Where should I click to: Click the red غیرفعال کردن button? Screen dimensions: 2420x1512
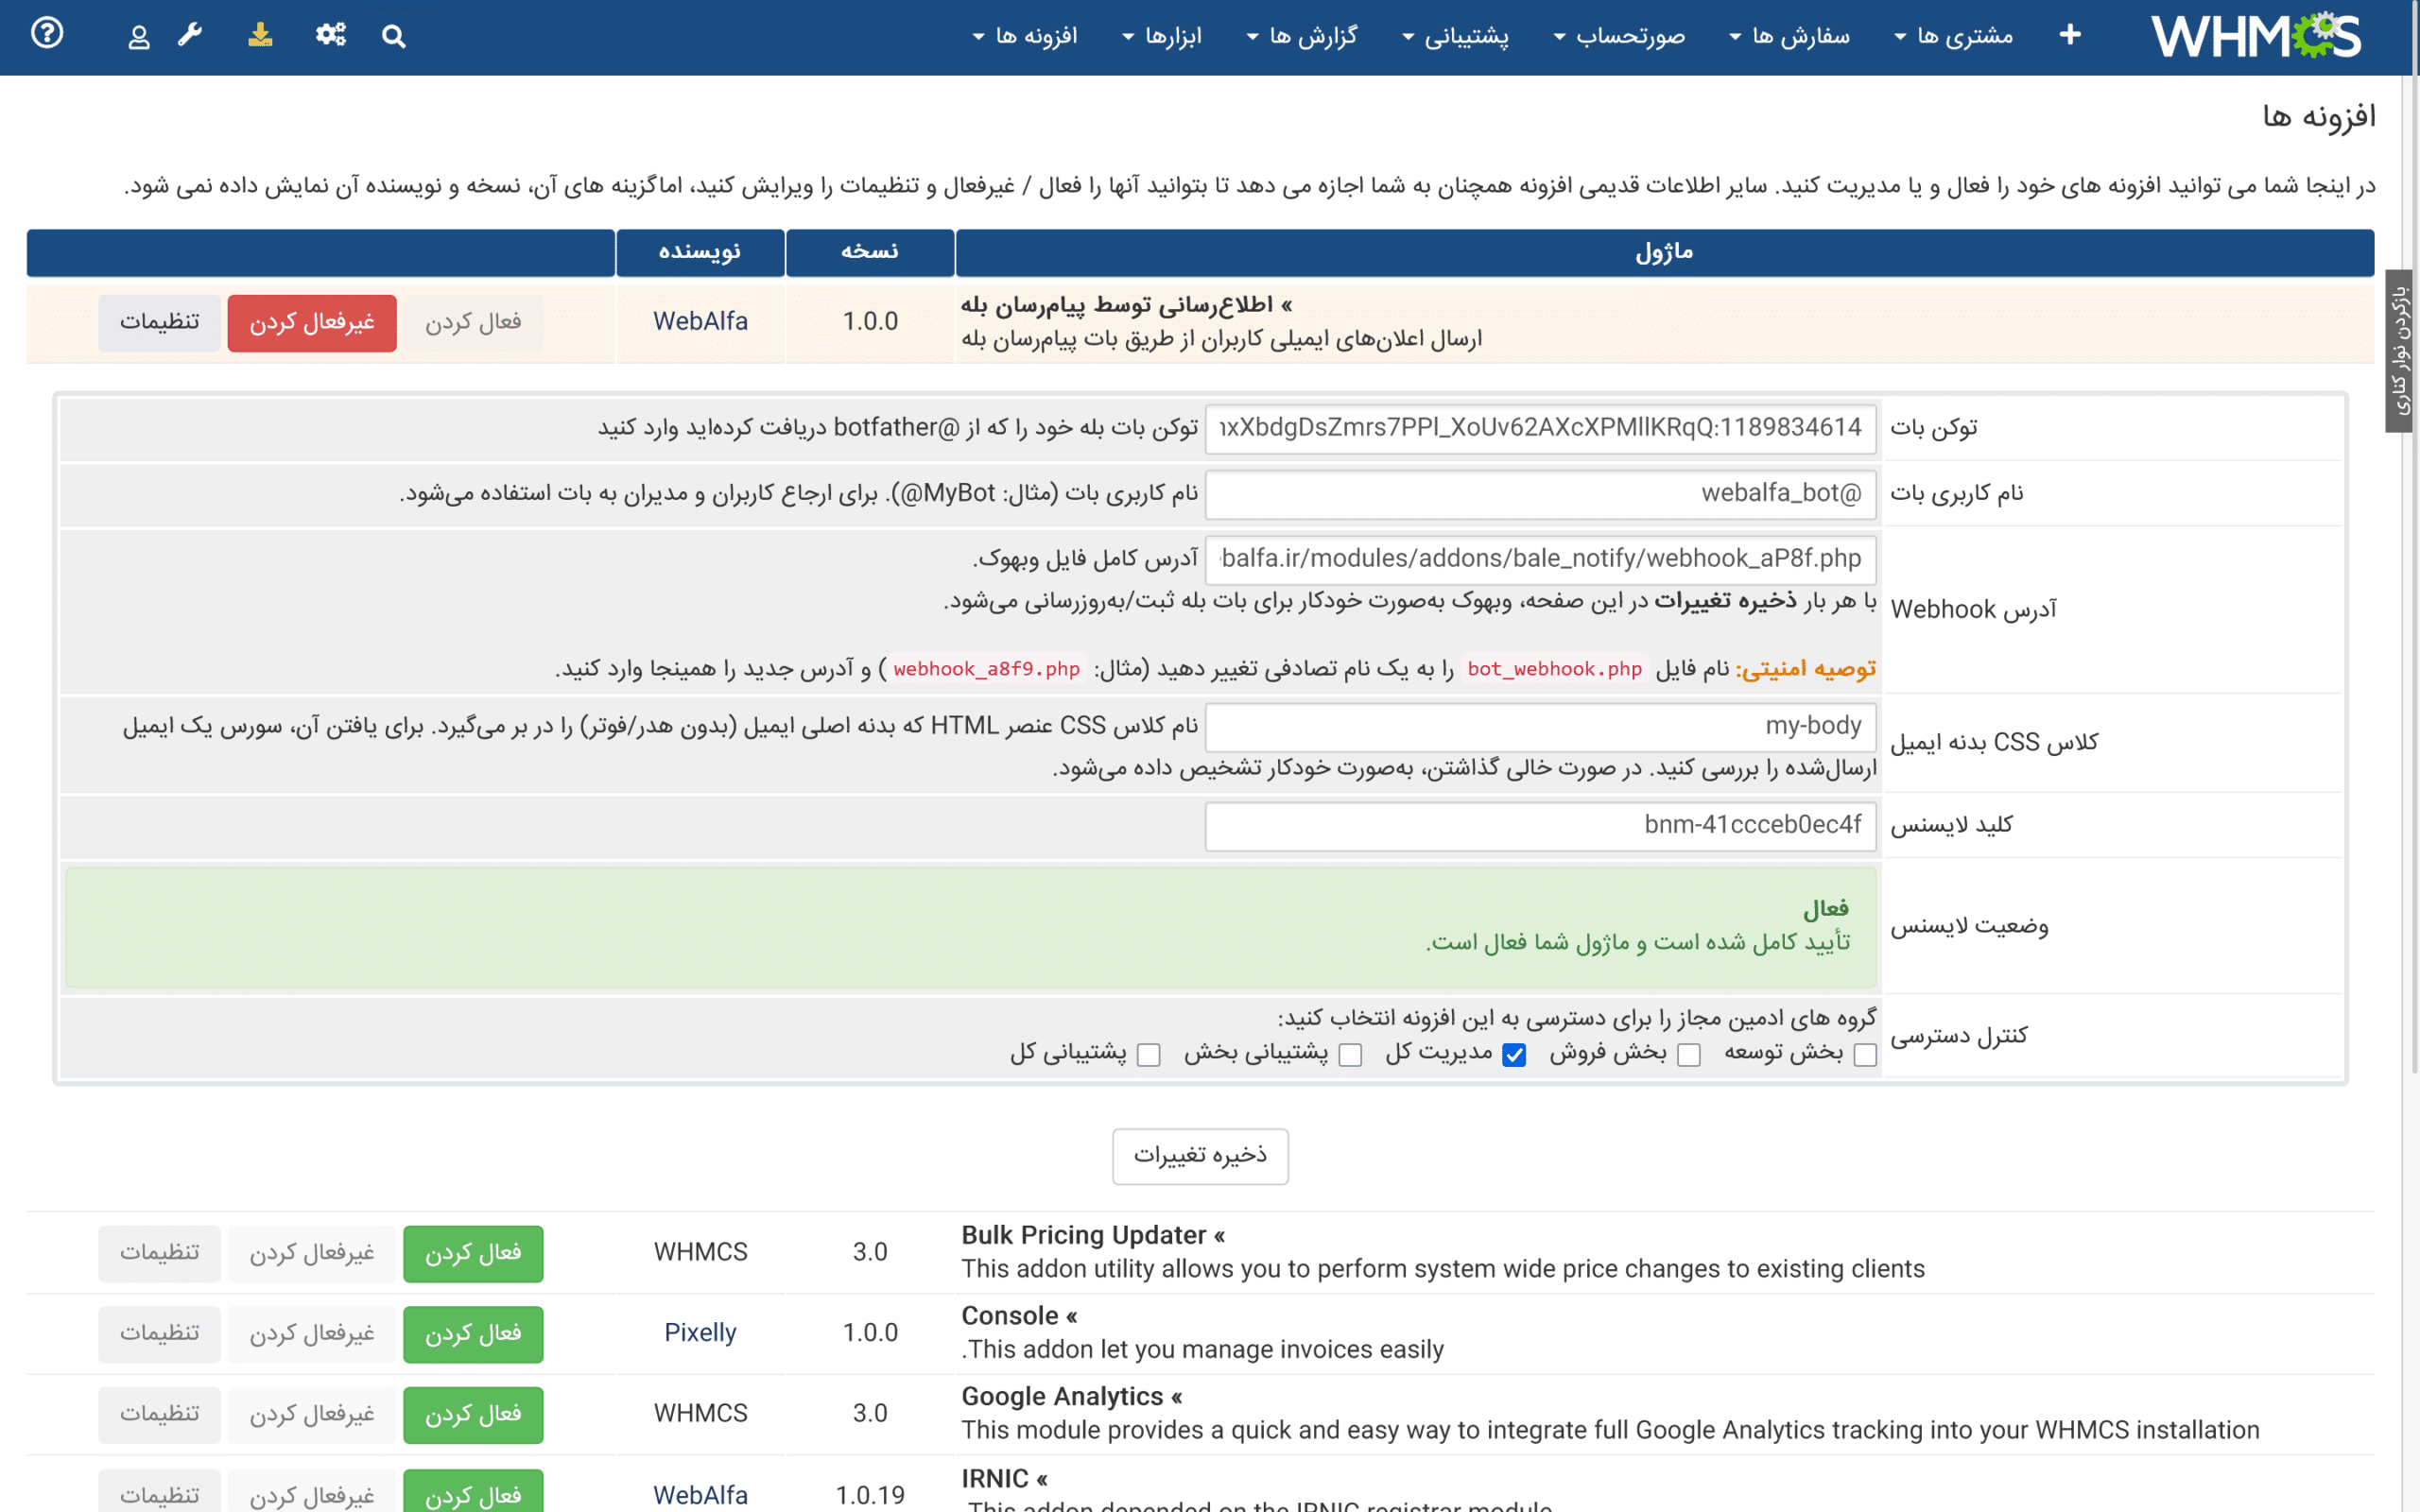312,322
